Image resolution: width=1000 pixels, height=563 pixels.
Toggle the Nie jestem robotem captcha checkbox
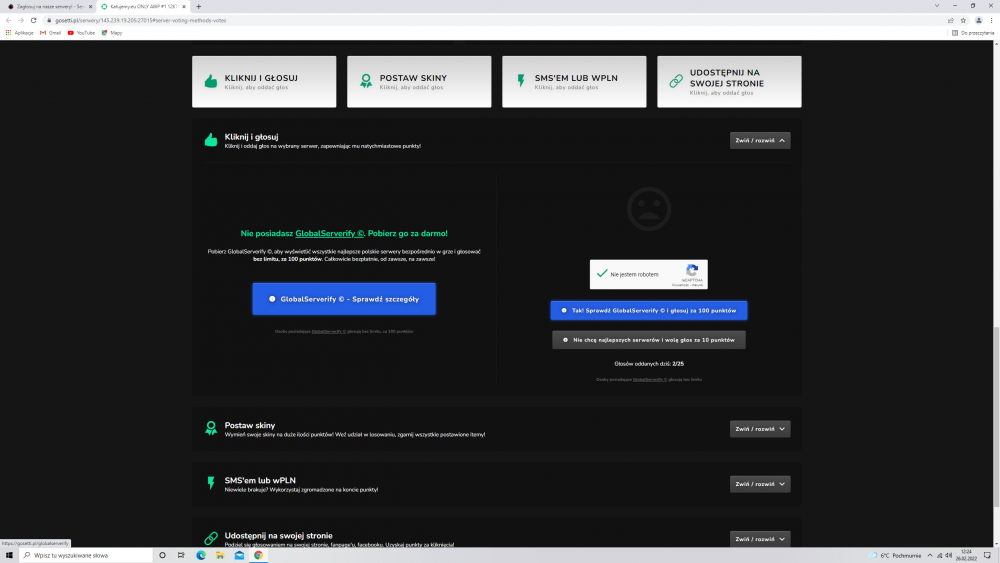(x=601, y=274)
